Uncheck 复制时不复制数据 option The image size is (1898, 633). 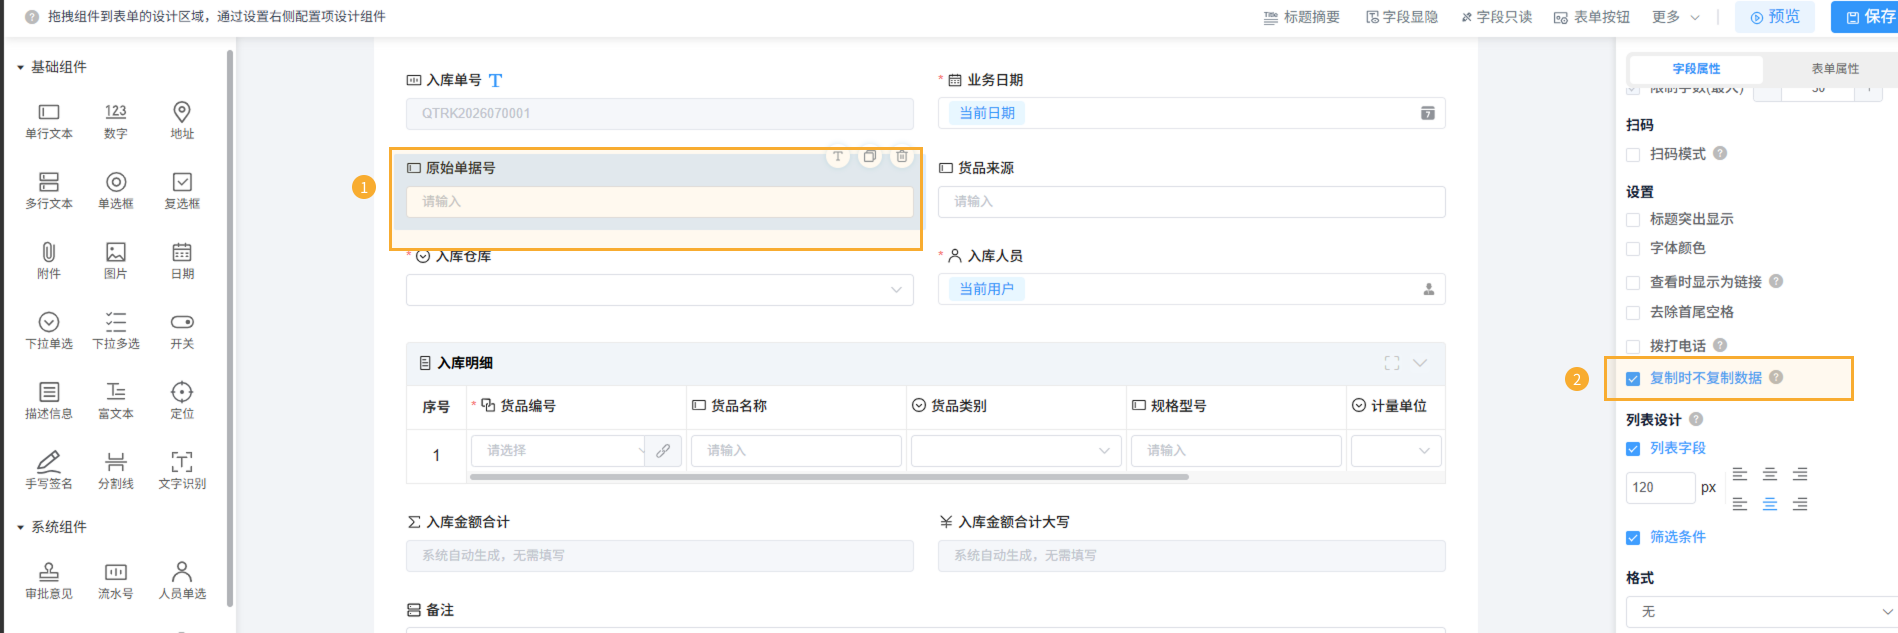(x=1633, y=379)
